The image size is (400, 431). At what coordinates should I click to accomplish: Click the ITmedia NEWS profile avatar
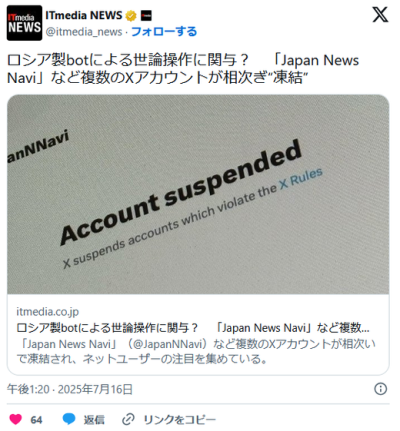(x=24, y=23)
